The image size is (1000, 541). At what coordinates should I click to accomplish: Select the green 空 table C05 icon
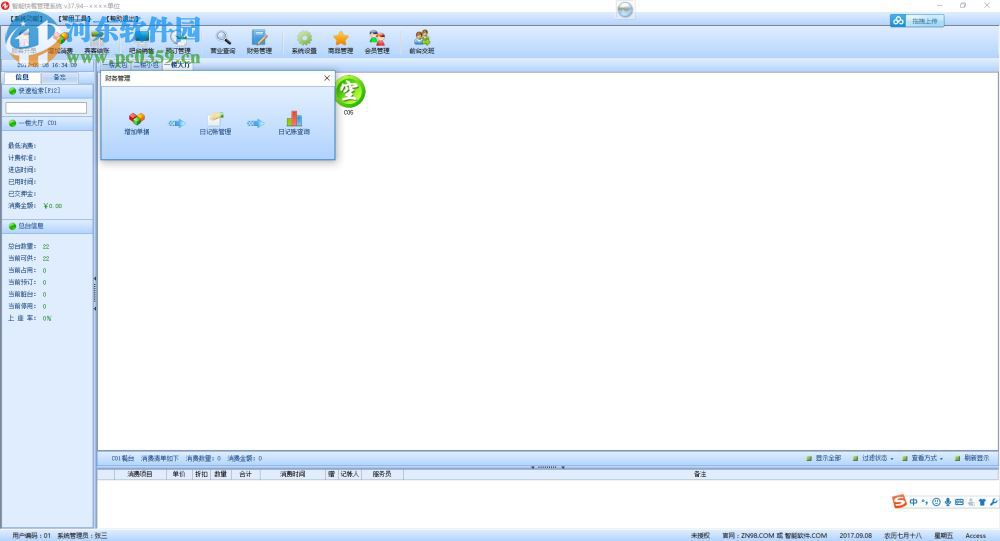(x=349, y=95)
